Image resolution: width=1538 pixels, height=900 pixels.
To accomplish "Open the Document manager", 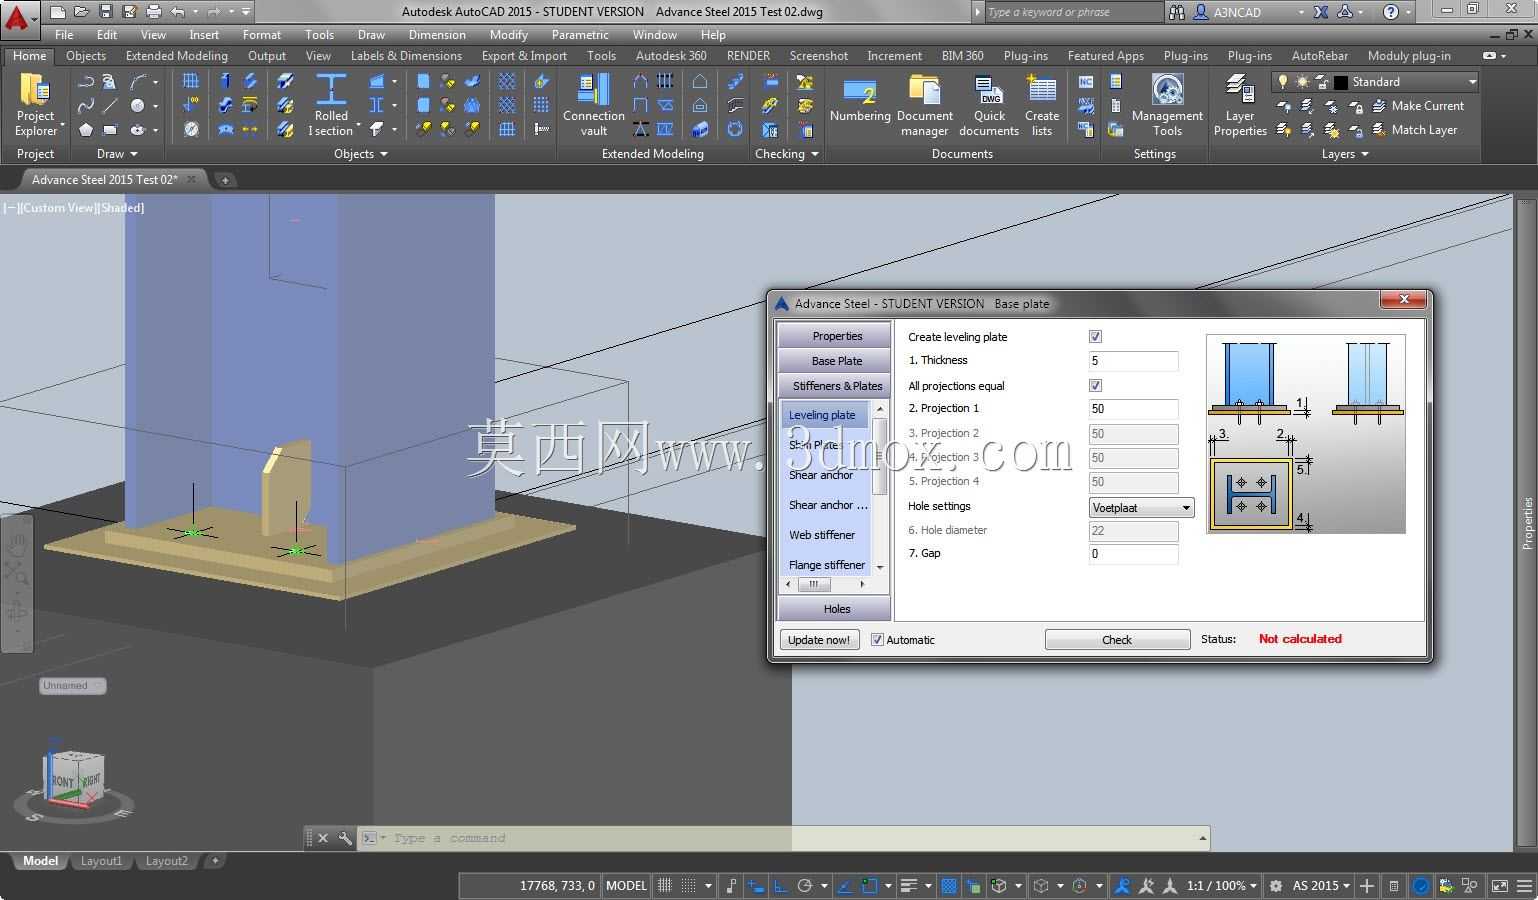I will tap(925, 105).
